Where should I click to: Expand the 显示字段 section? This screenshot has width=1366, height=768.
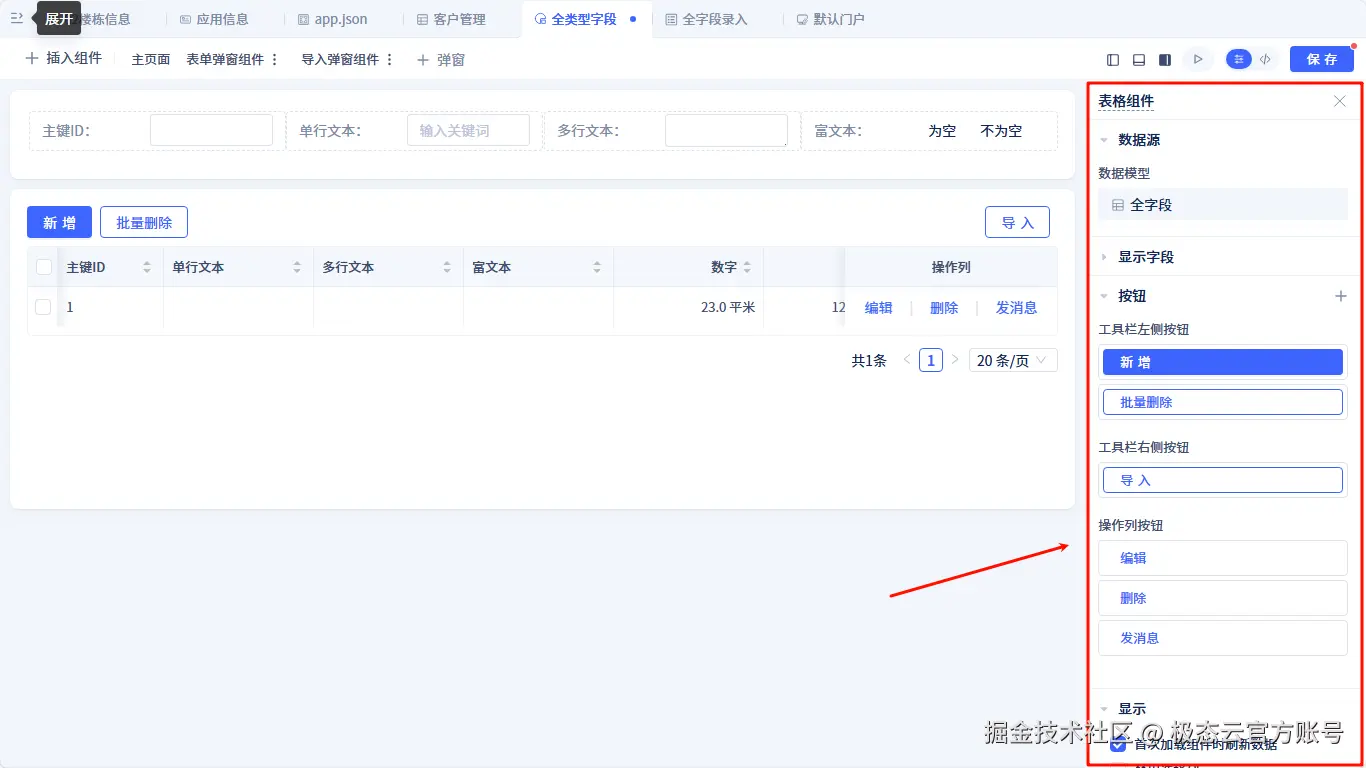[1104, 257]
